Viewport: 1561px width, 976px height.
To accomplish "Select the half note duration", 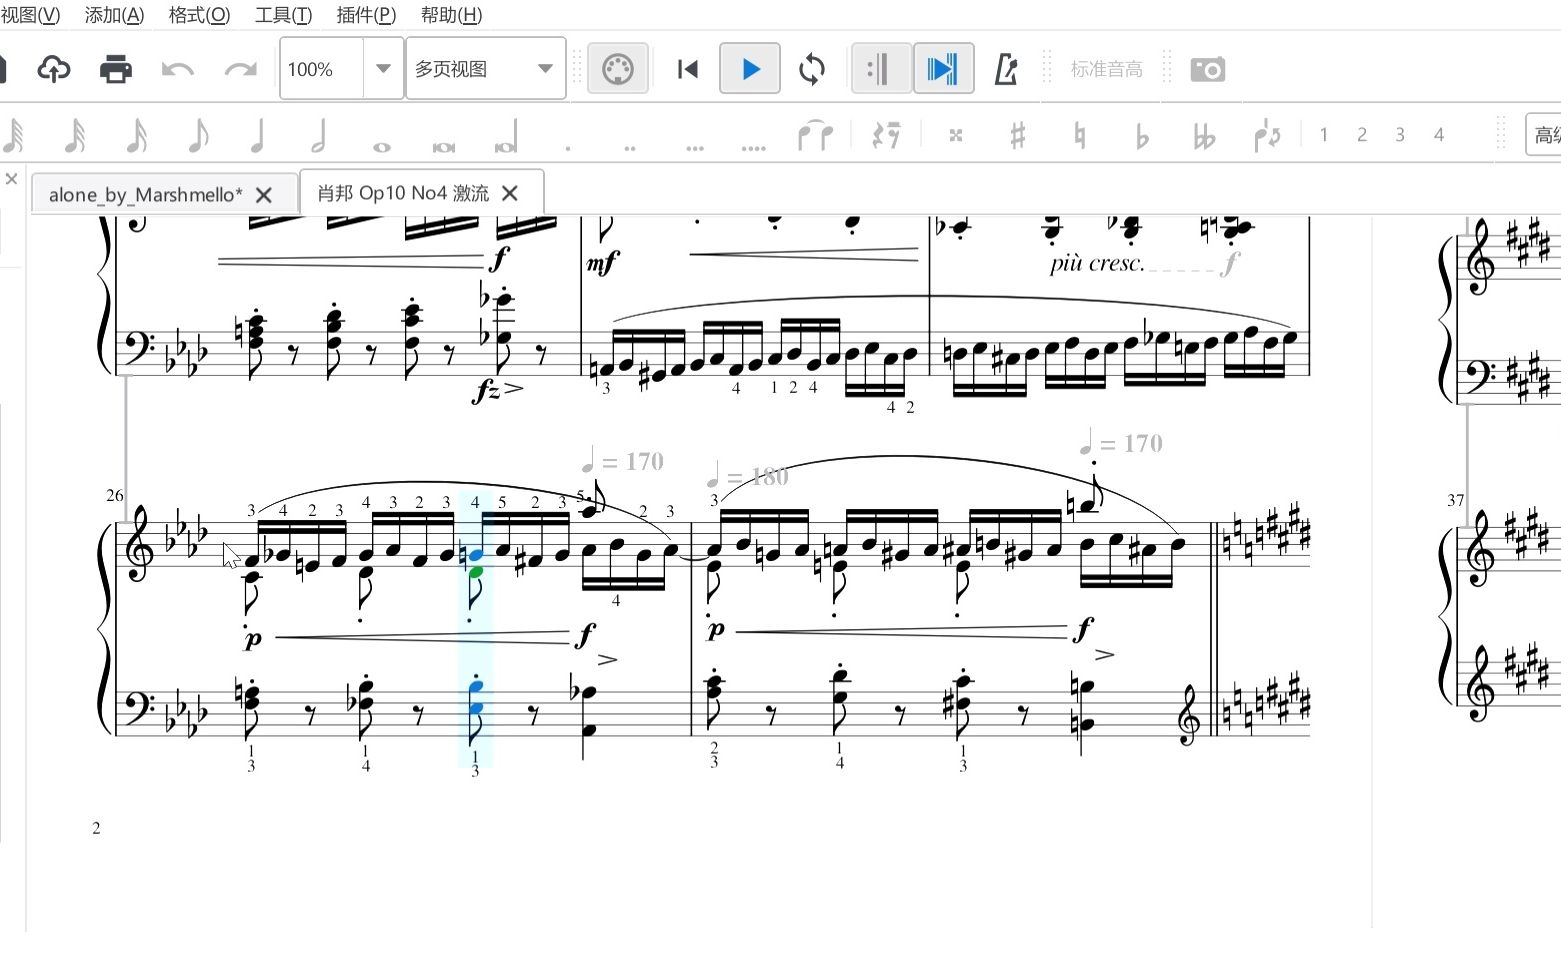I will [319, 135].
